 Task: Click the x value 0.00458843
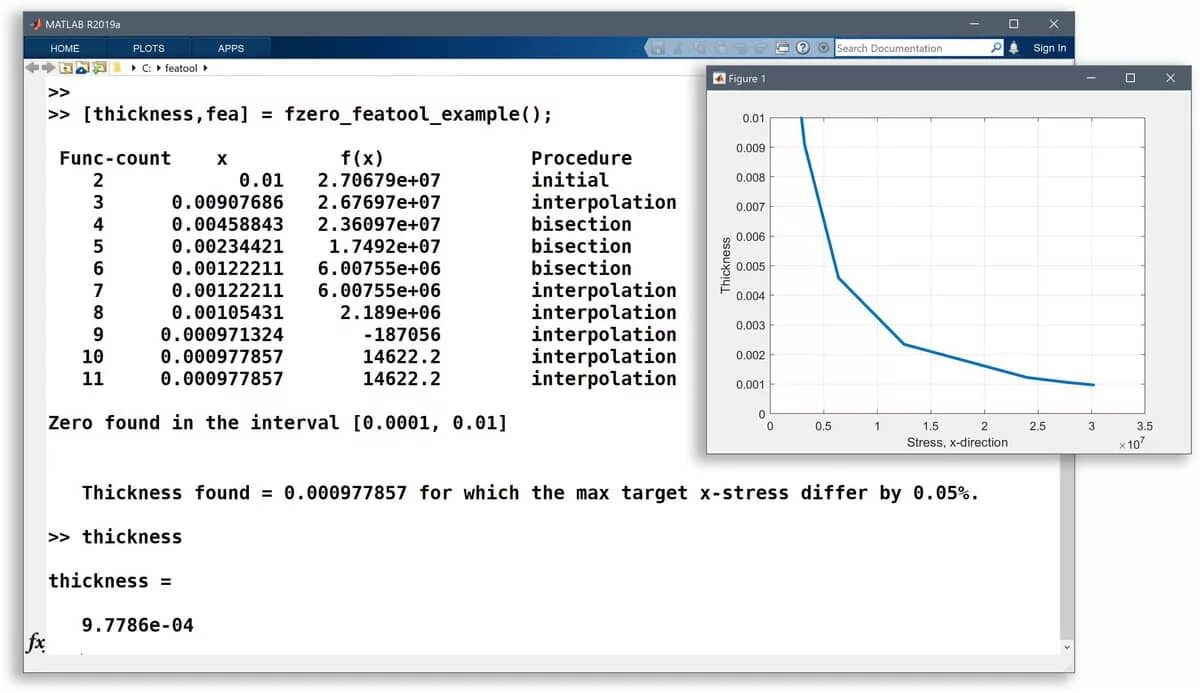(x=227, y=224)
